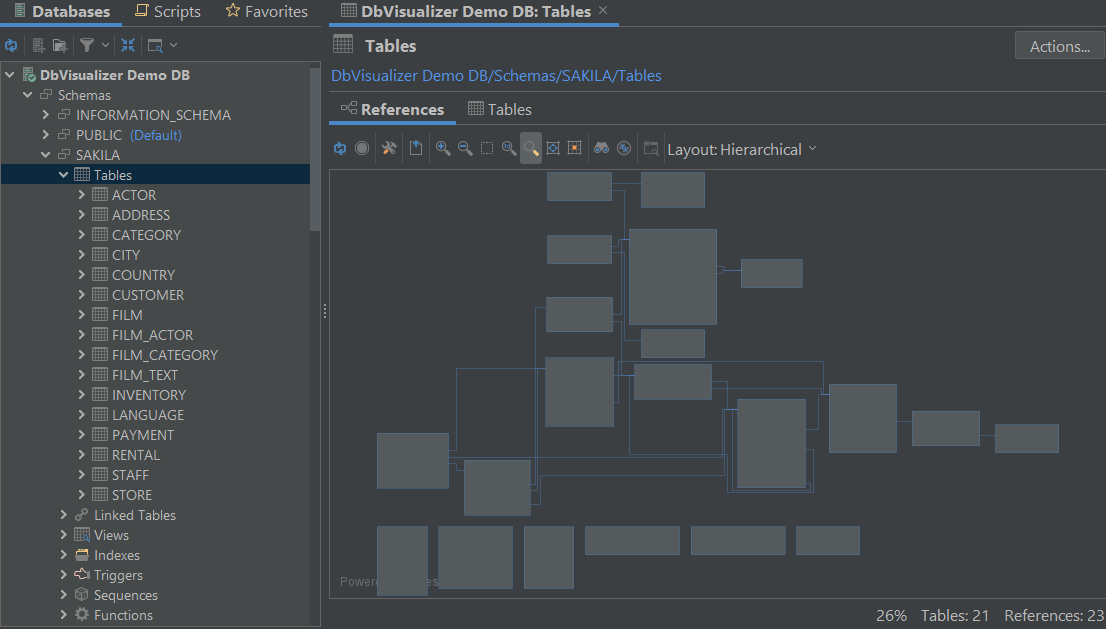
Task: Expand the ACTOR table node
Action: click(x=82, y=195)
